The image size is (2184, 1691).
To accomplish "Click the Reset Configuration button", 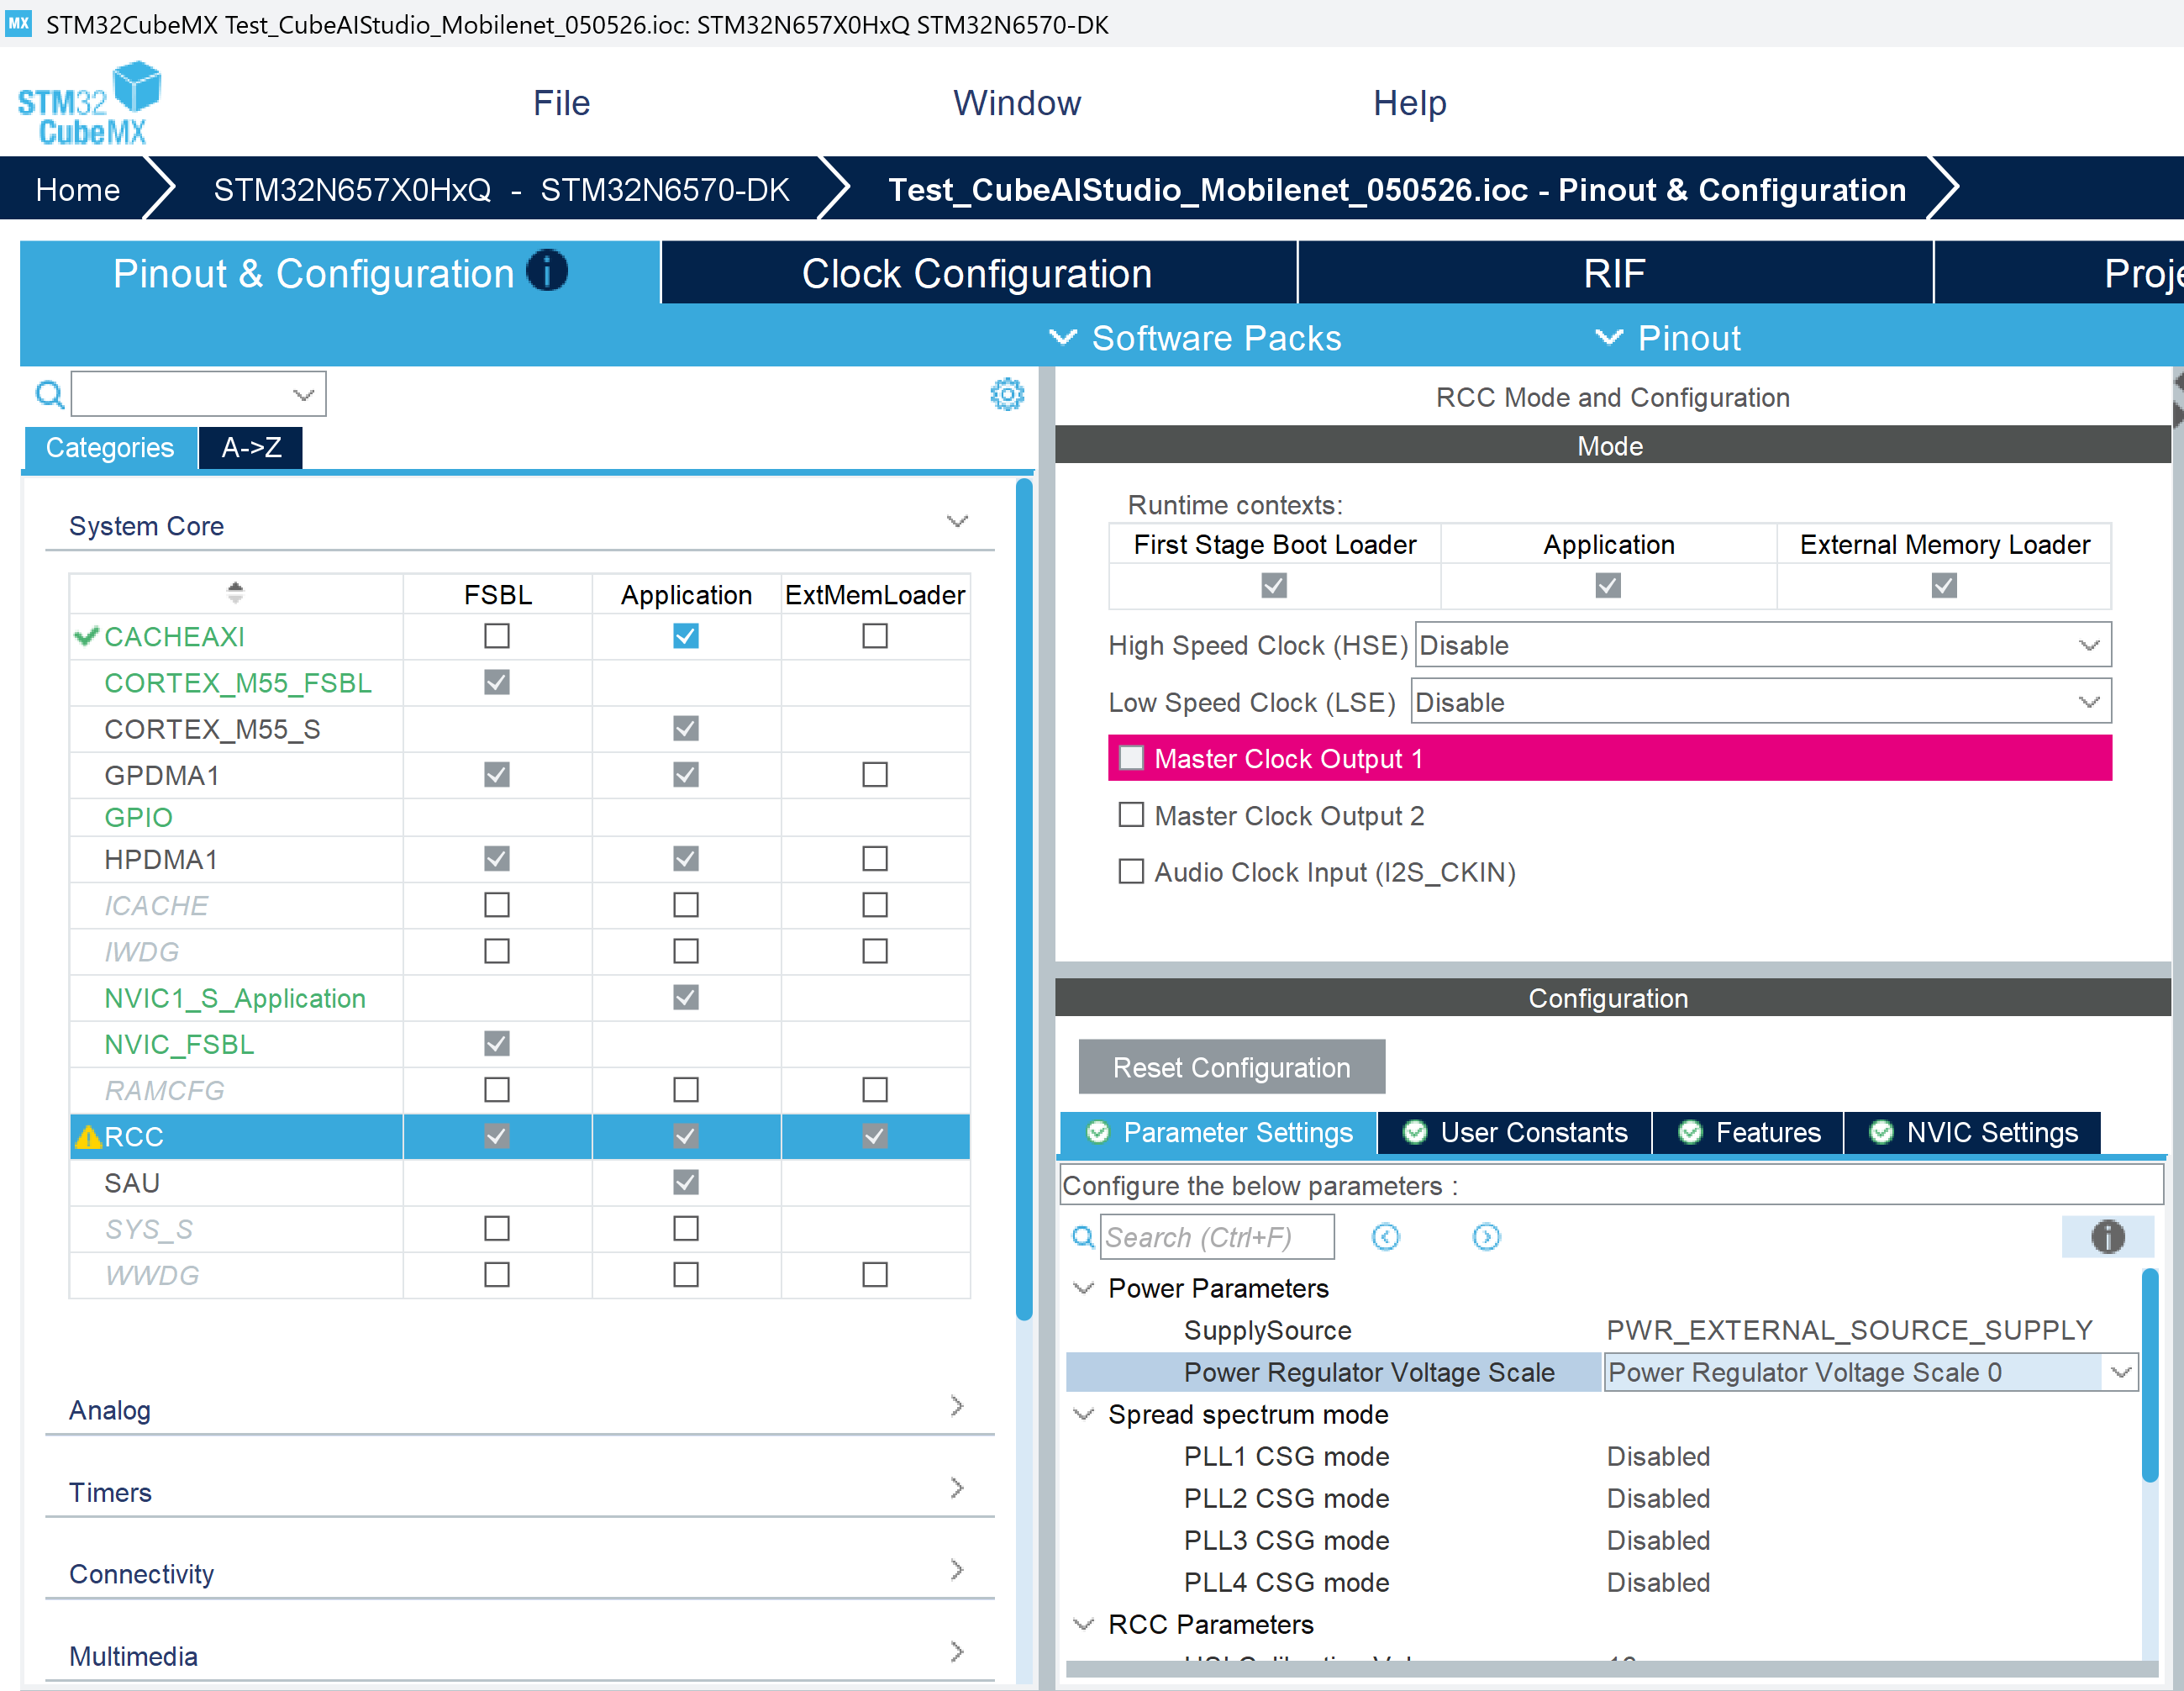I will coord(1231,1067).
